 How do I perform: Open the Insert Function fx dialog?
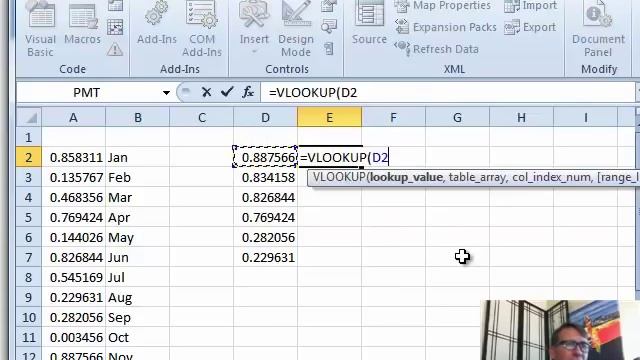pos(248,92)
